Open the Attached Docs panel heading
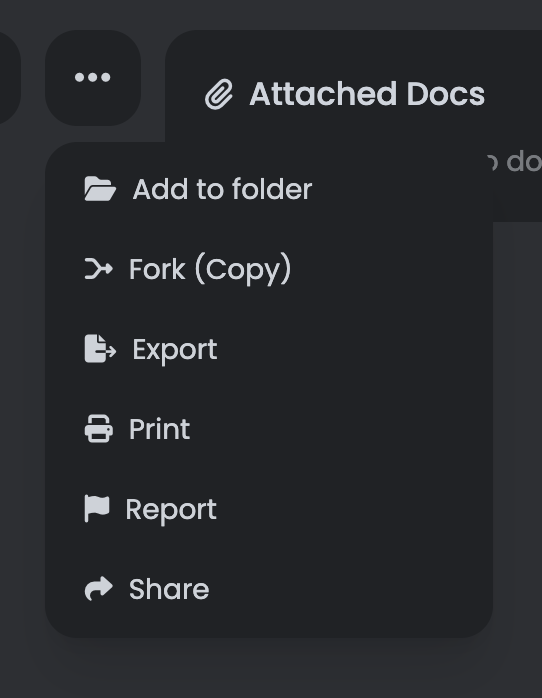542x698 pixels. [x=367, y=94]
